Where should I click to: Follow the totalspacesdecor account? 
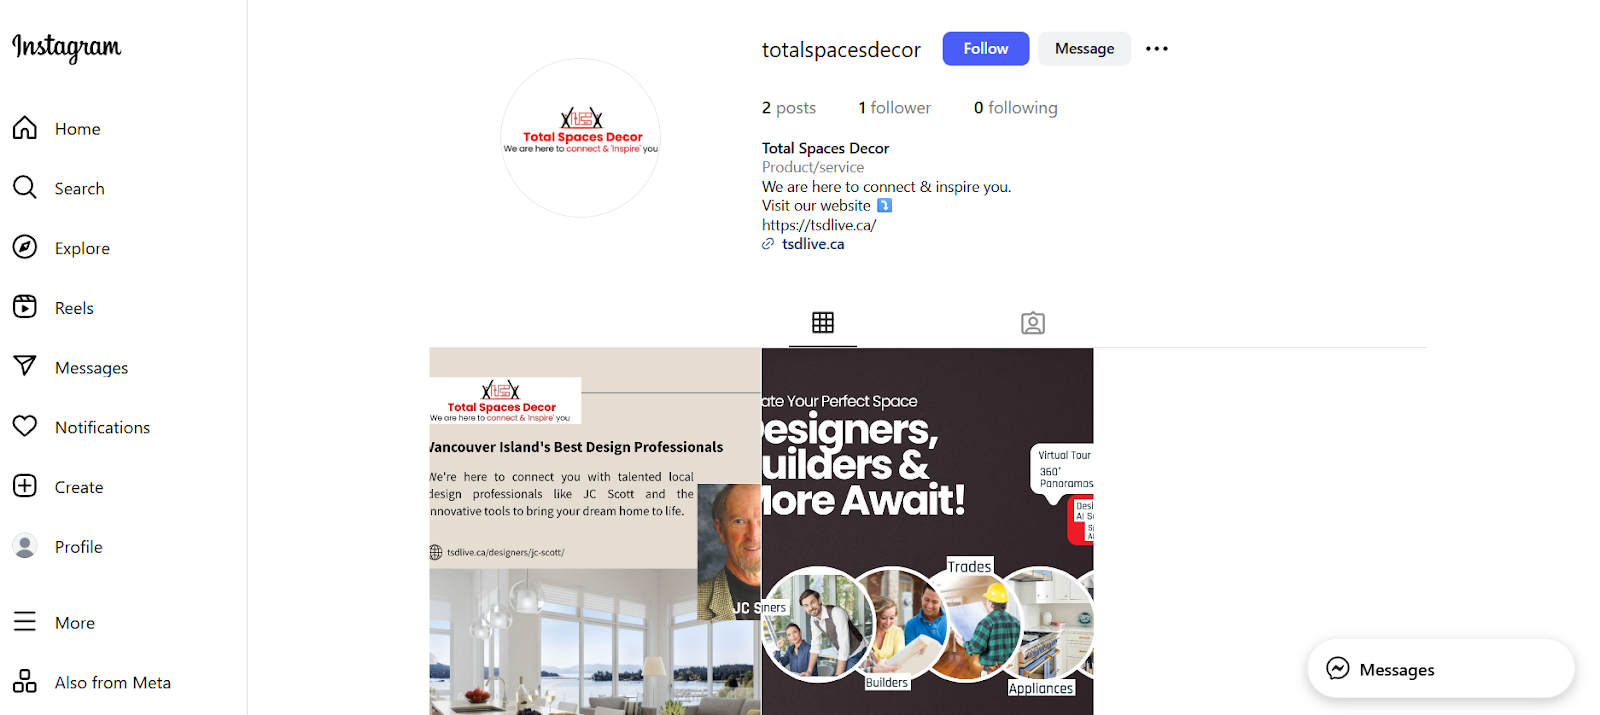coord(986,48)
